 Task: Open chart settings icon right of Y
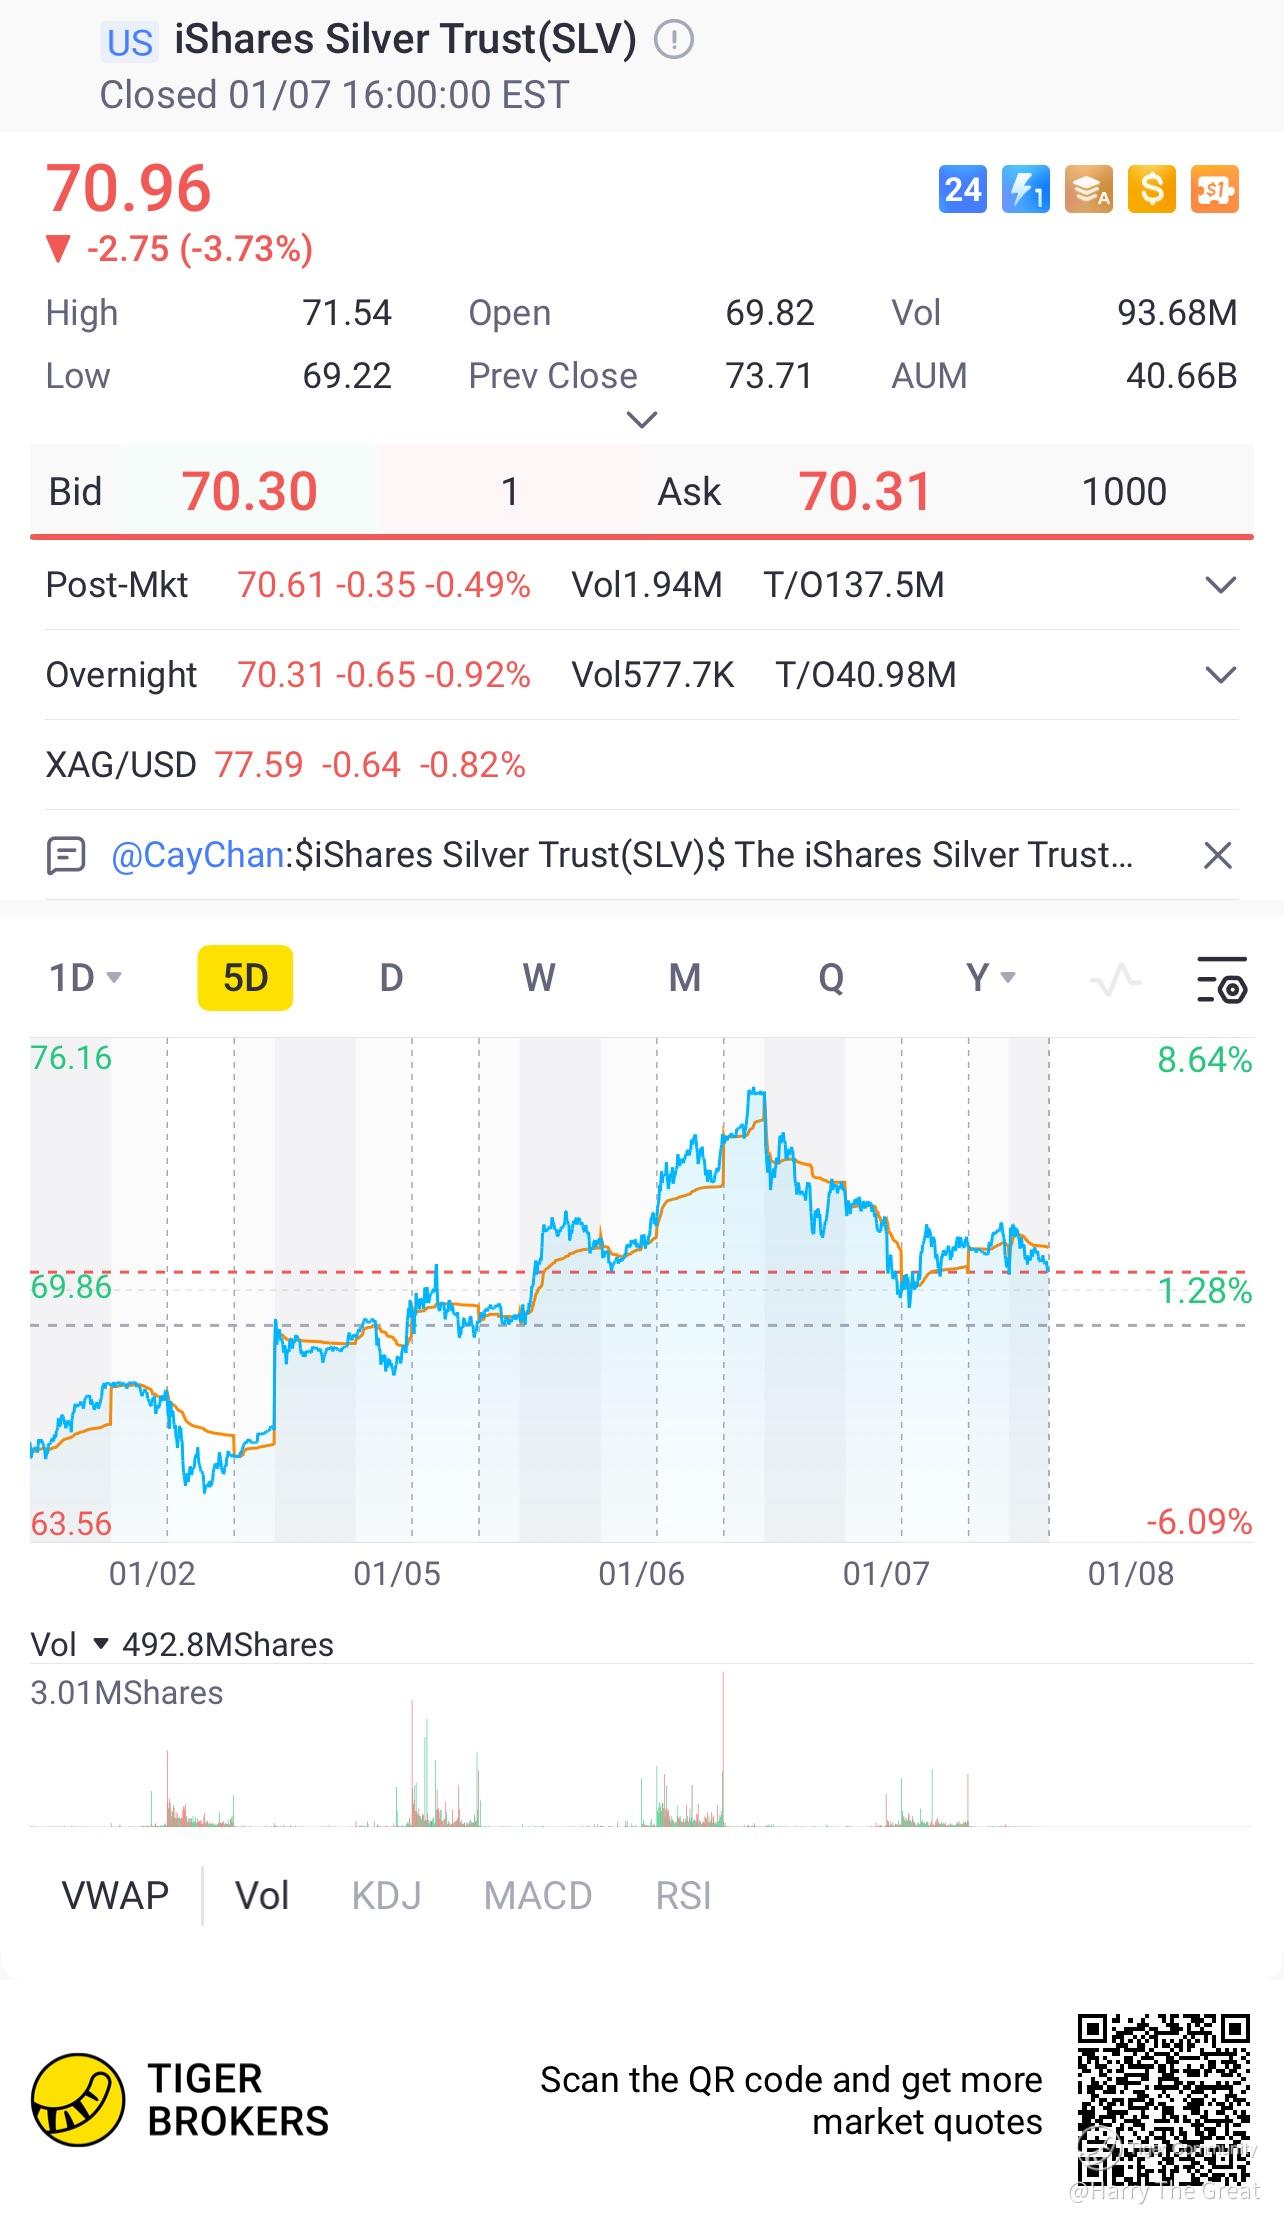[x=1222, y=979]
